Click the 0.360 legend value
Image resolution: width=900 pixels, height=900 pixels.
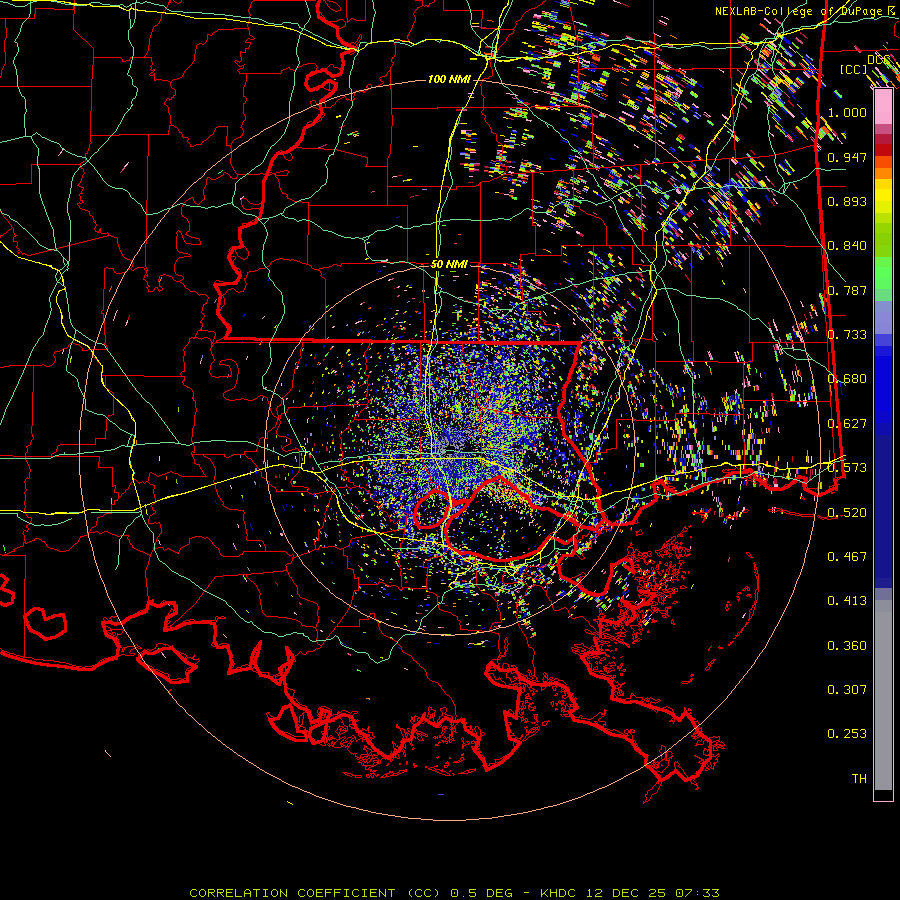pos(847,646)
